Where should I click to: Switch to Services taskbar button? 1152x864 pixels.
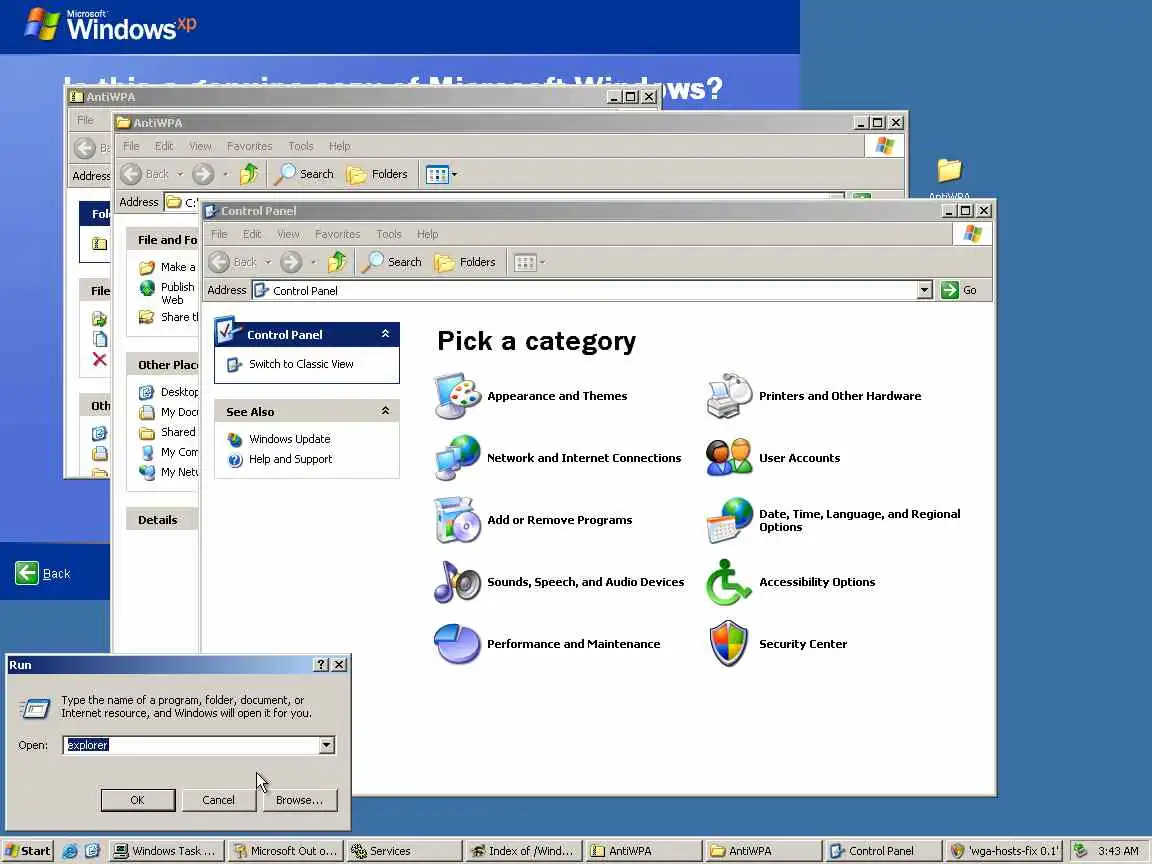coord(403,851)
